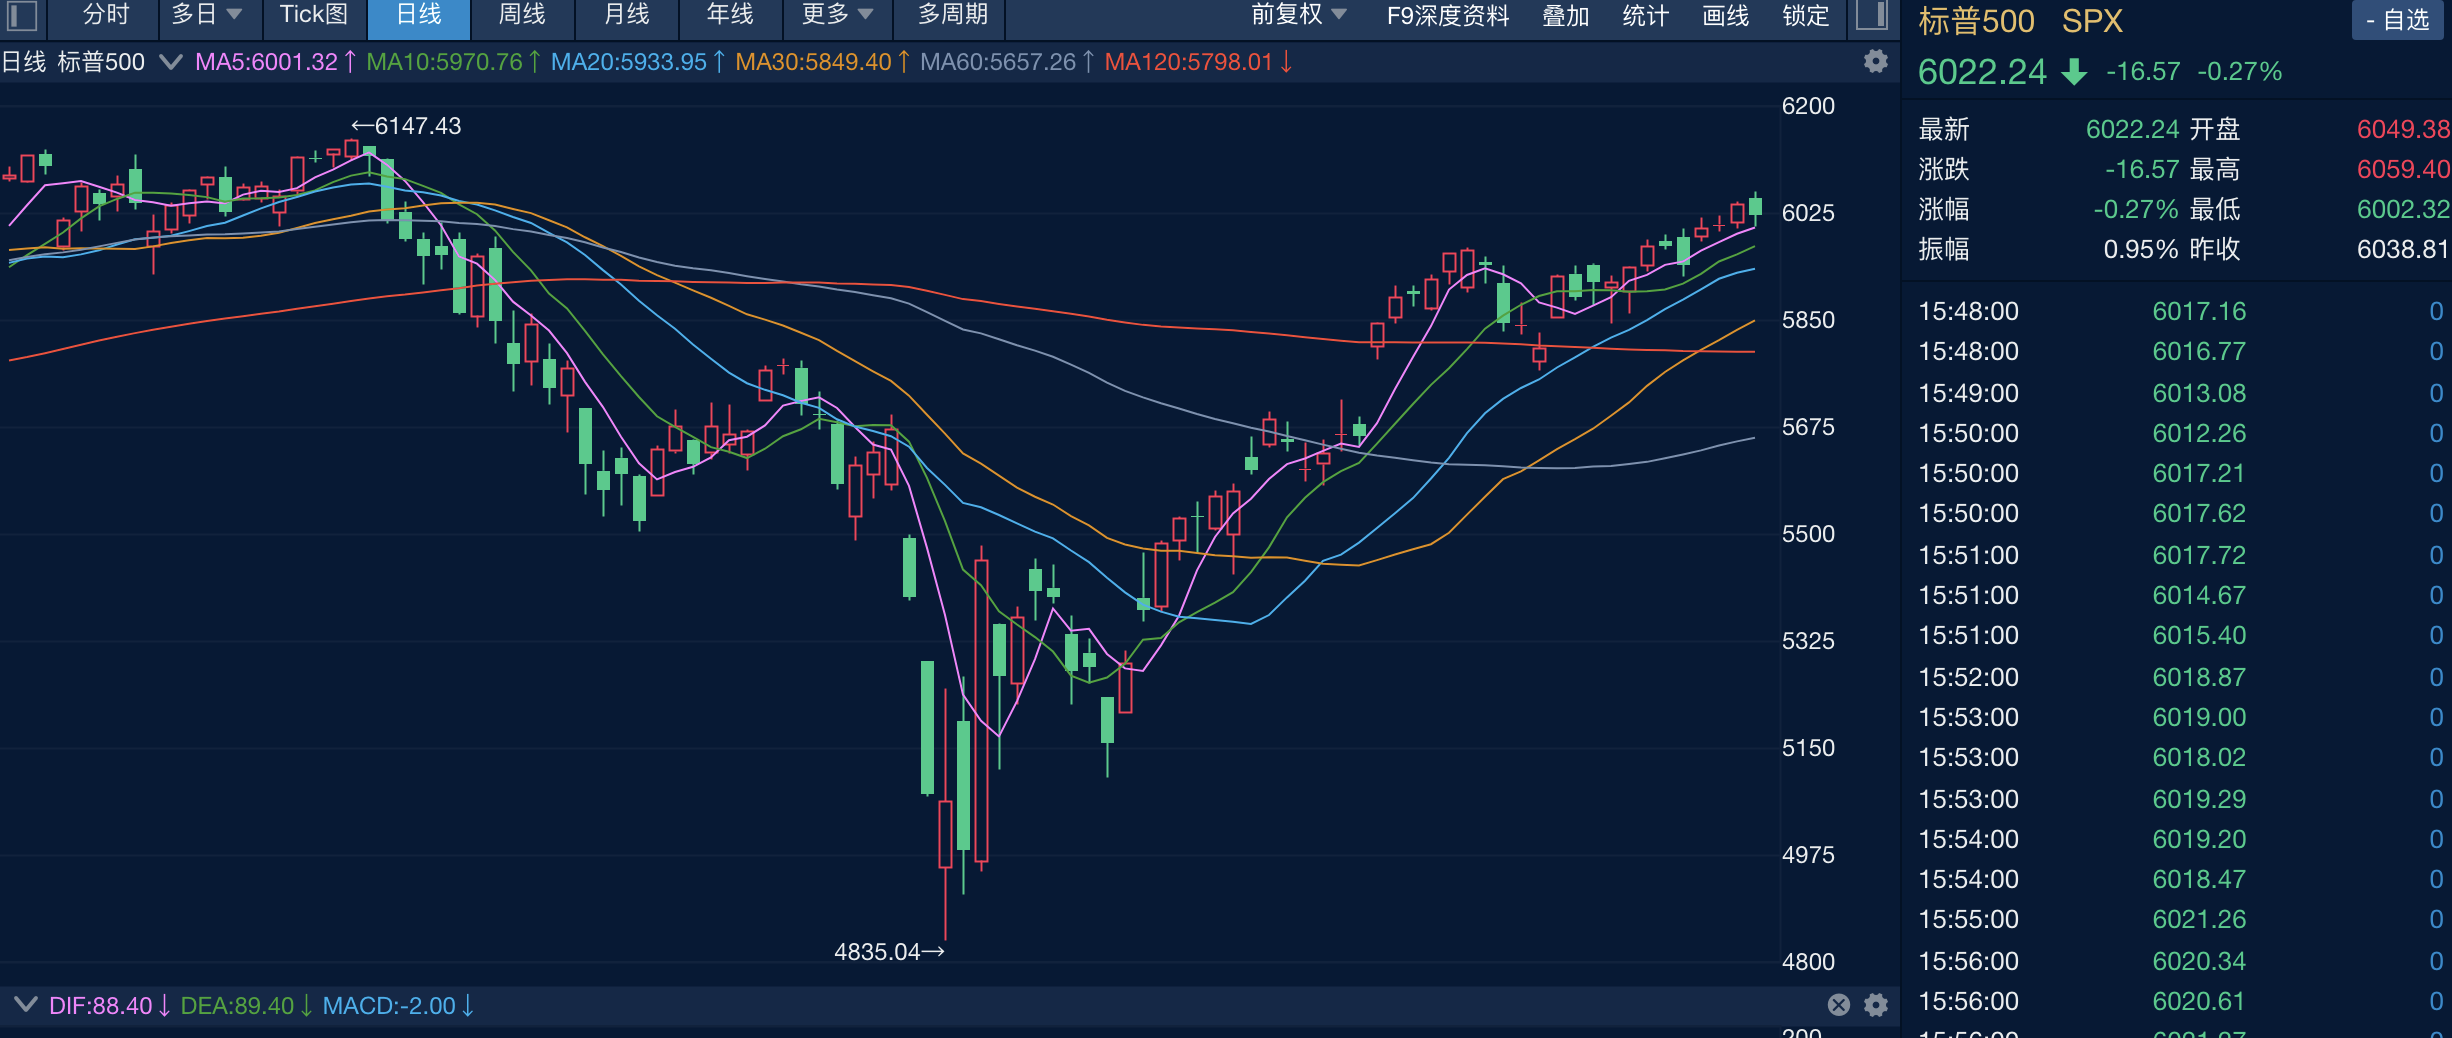Expand the 多日 dropdown

pyautogui.click(x=207, y=15)
